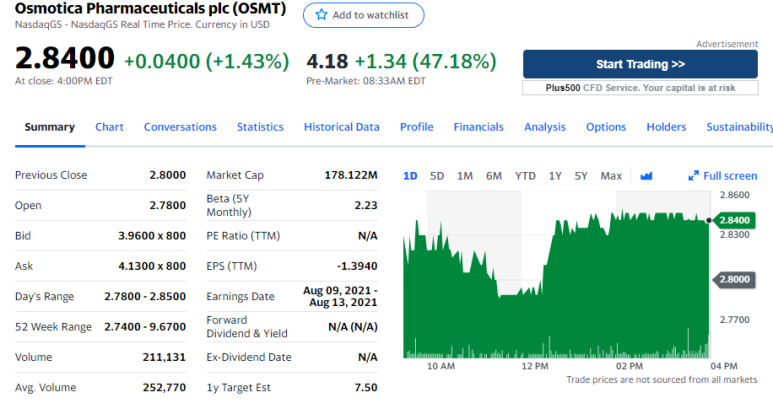Go to the Statistics tab

click(260, 127)
